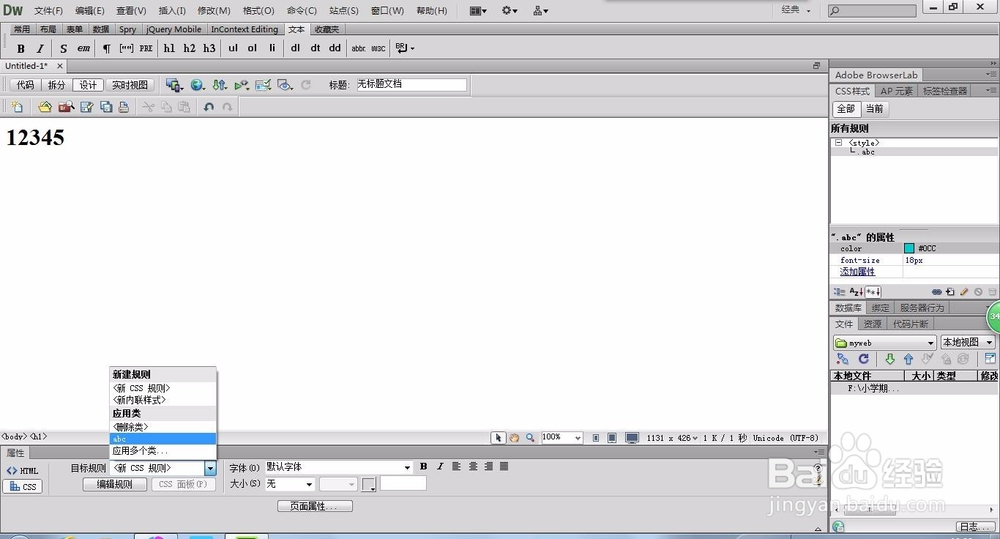Image resolution: width=1000 pixels, height=539 pixels.
Task: Toggle Bold in Properties panel
Action: click(423, 467)
